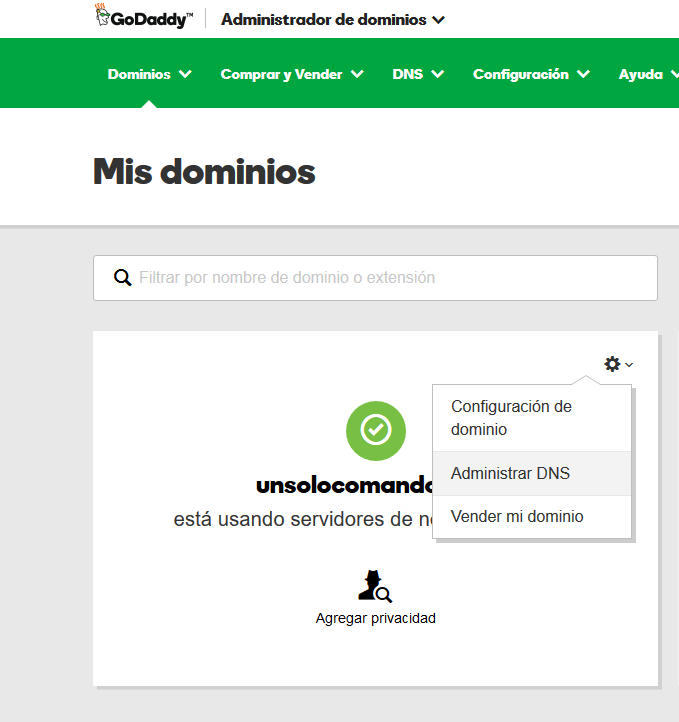Screen dimensions: 679x722
Task: Select Configuración de dominio from the gear menu
Action: click(532, 418)
